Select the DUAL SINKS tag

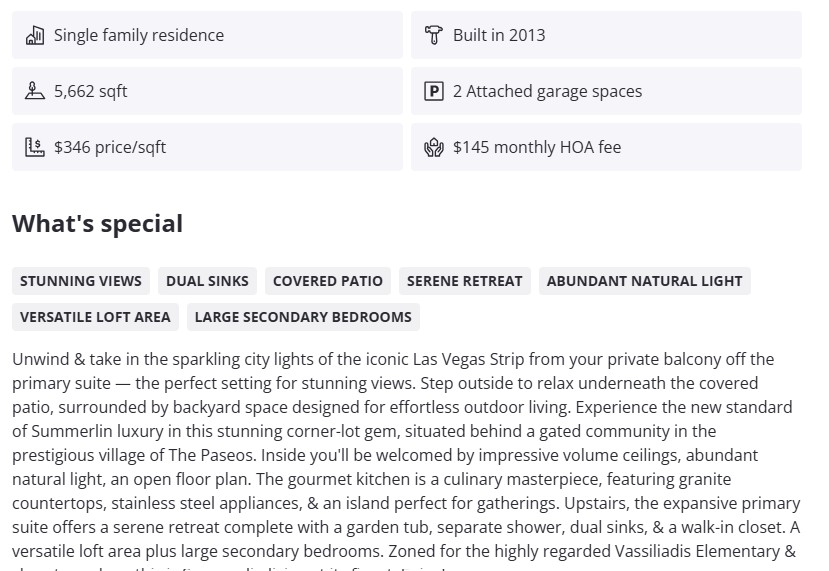click(x=208, y=281)
